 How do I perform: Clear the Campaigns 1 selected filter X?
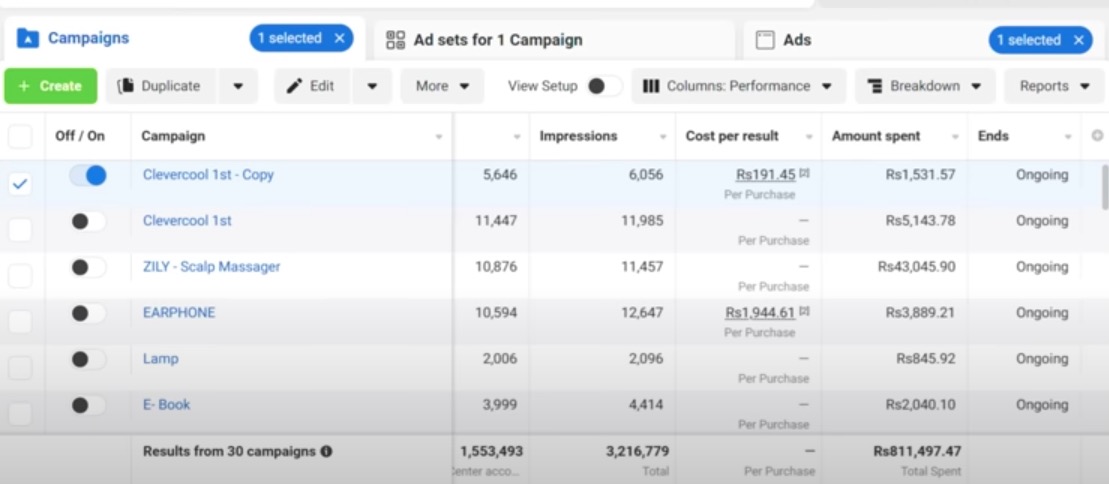tap(339, 38)
